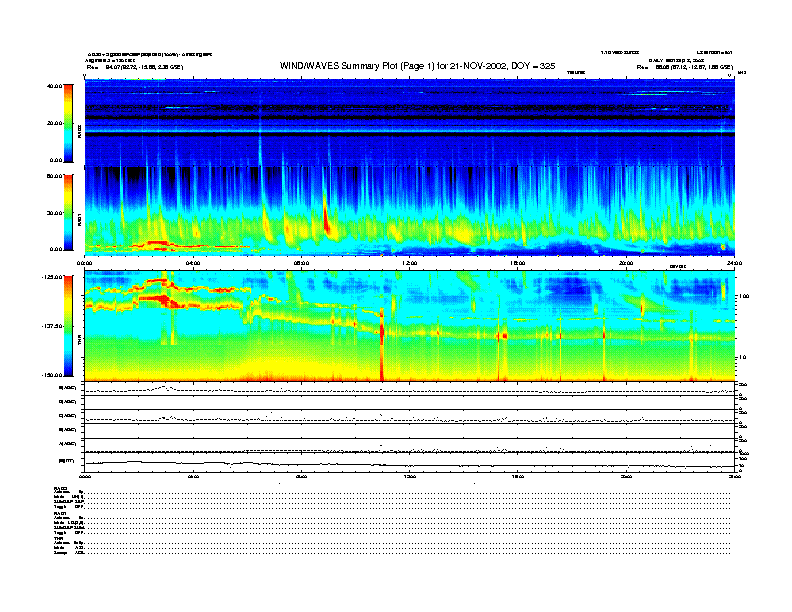The height and width of the screenshot is (612, 792).
Task: Select the 10 label on TNR right axis
Action: pos(741,358)
